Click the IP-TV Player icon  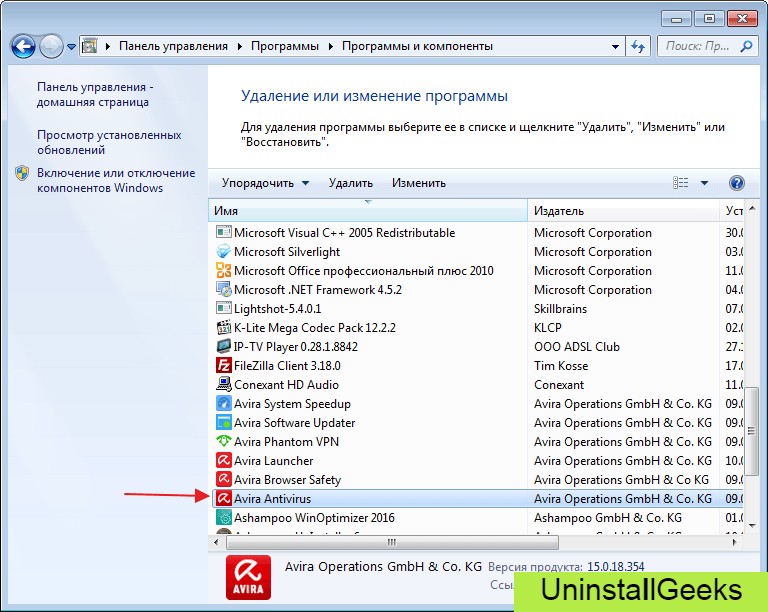point(223,346)
